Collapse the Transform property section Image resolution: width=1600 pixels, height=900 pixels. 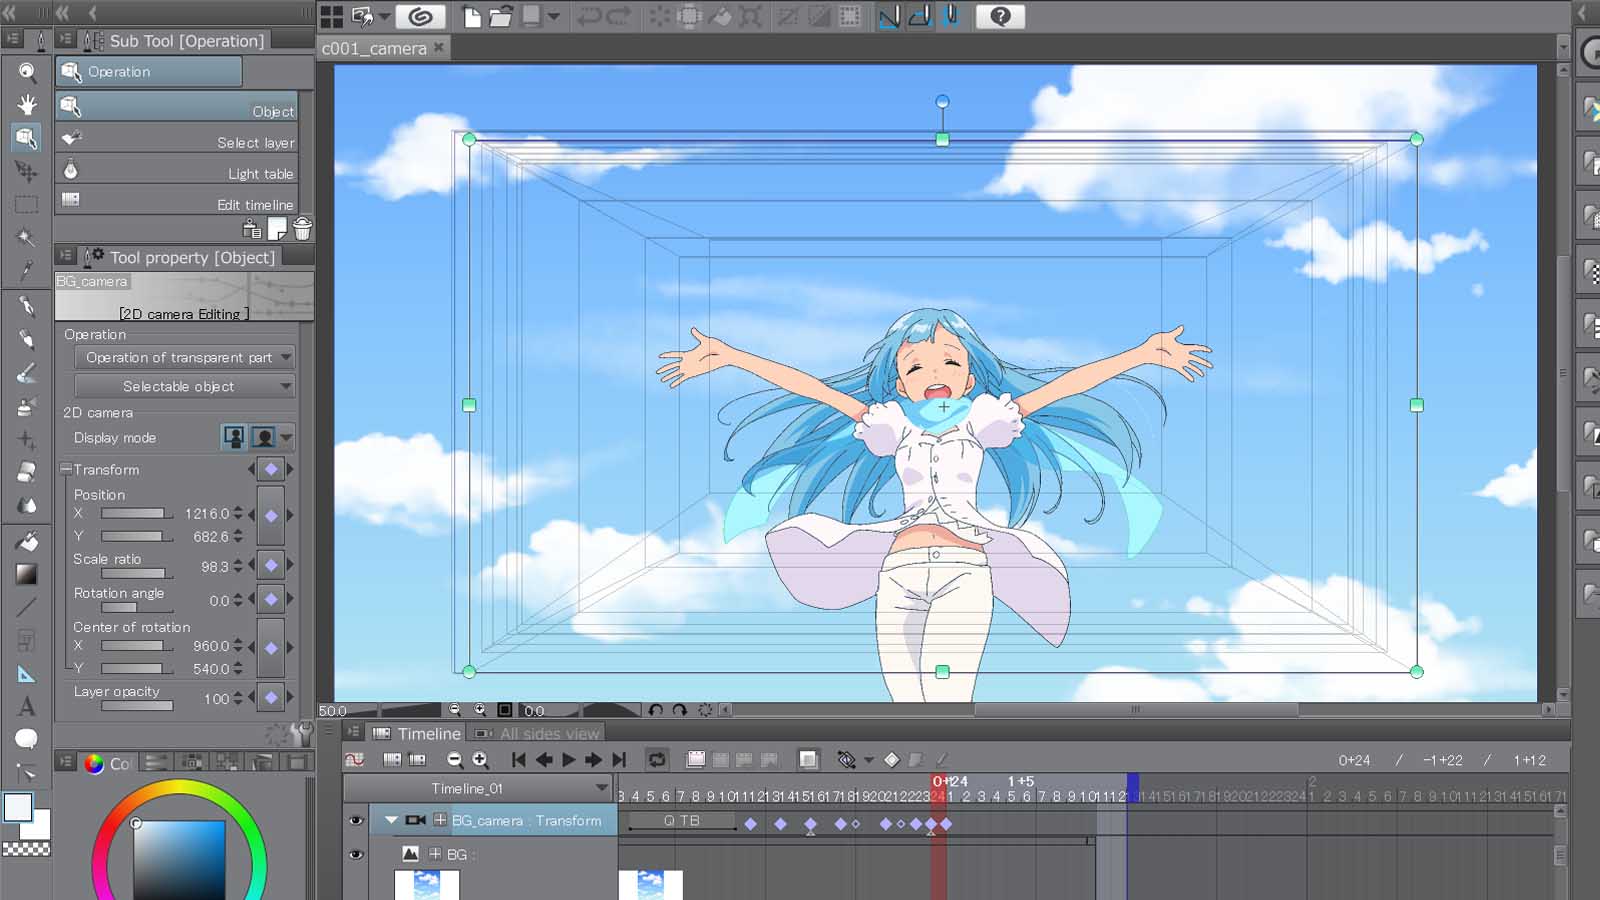[66, 469]
